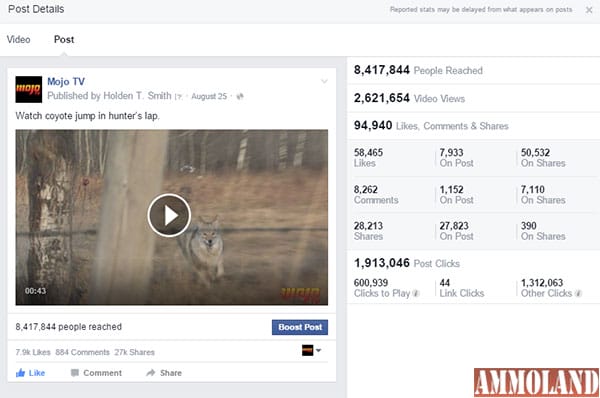The image size is (600, 398).
Task: Click the 1,913,046 Post Clicks stat
Action: click(x=406, y=263)
